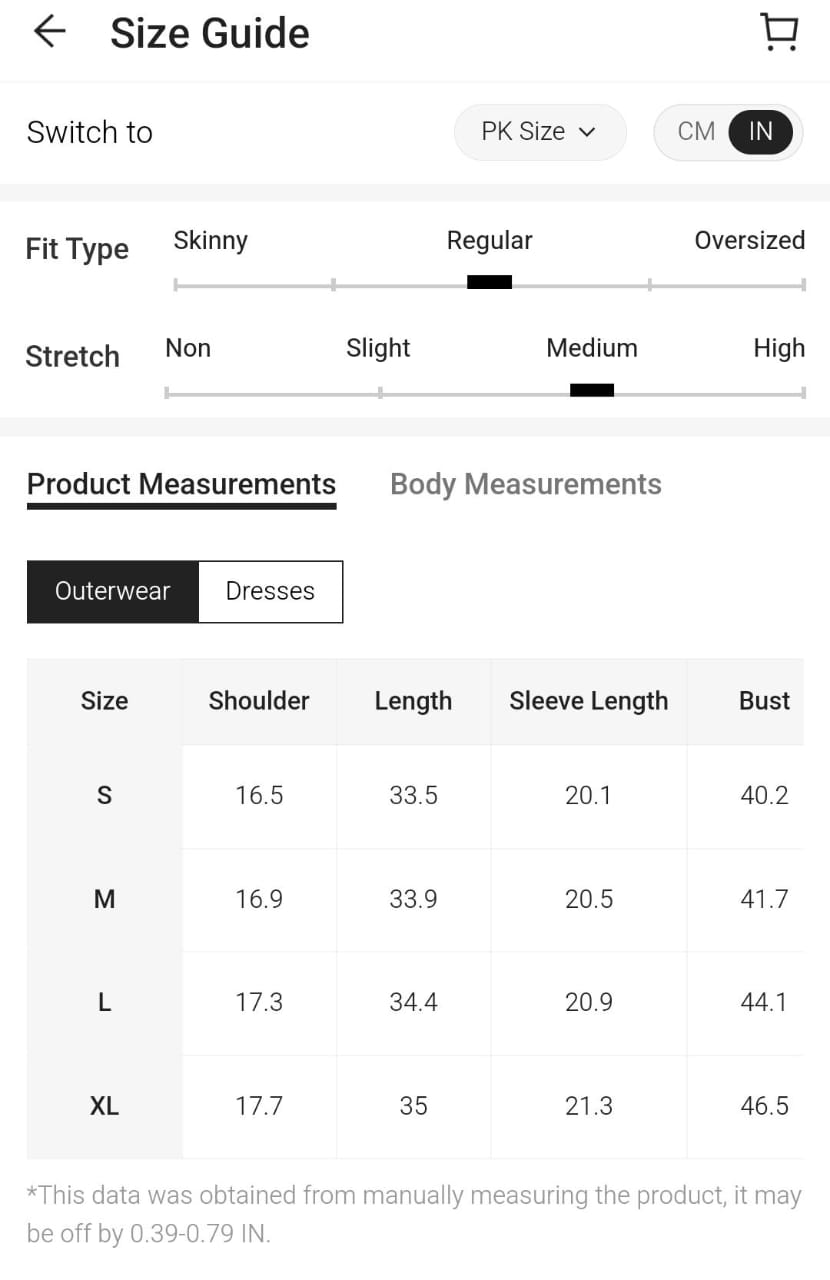Switch to Body Measurements tab
The width and height of the screenshot is (830, 1280).
pos(525,484)
